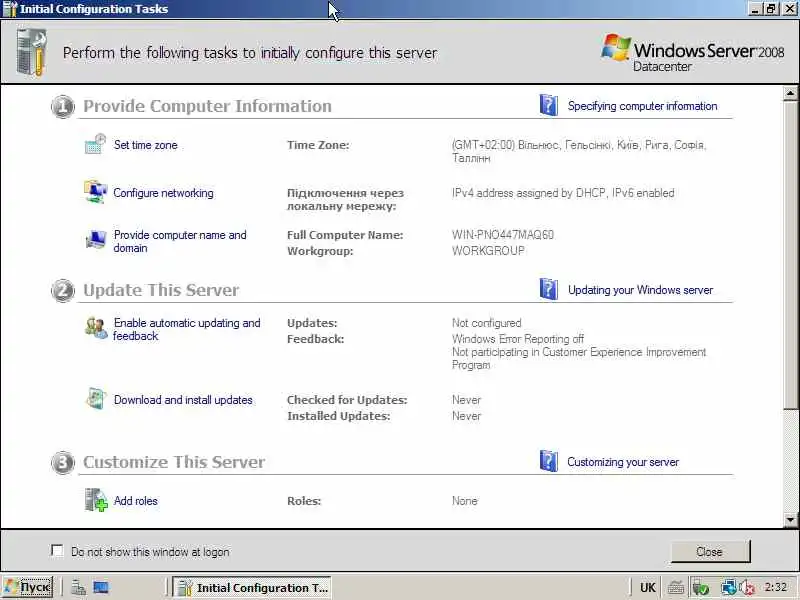
Task: Click the Close button at bottom
Action: pos(710,552)
